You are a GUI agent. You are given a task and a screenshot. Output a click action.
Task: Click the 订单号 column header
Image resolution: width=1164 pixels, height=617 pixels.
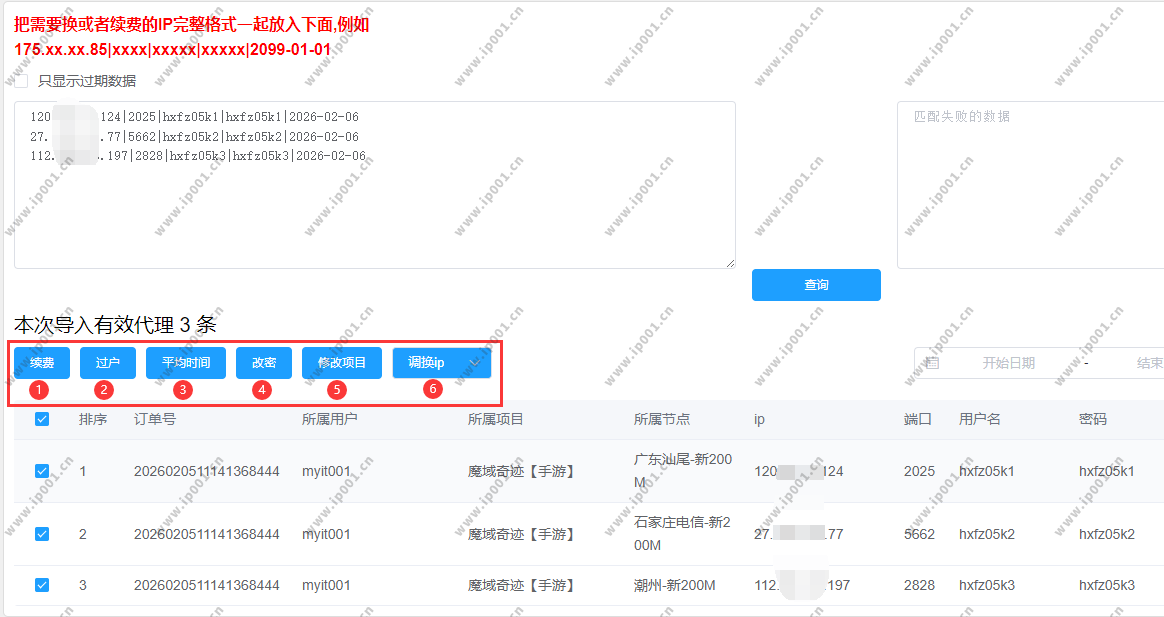155,419
